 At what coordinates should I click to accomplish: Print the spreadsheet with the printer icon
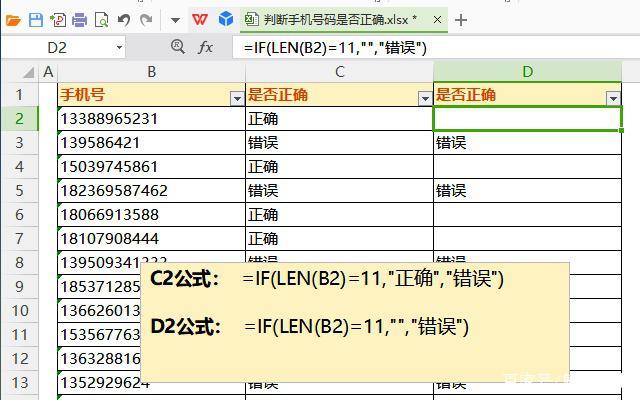[x=80, y=20]
